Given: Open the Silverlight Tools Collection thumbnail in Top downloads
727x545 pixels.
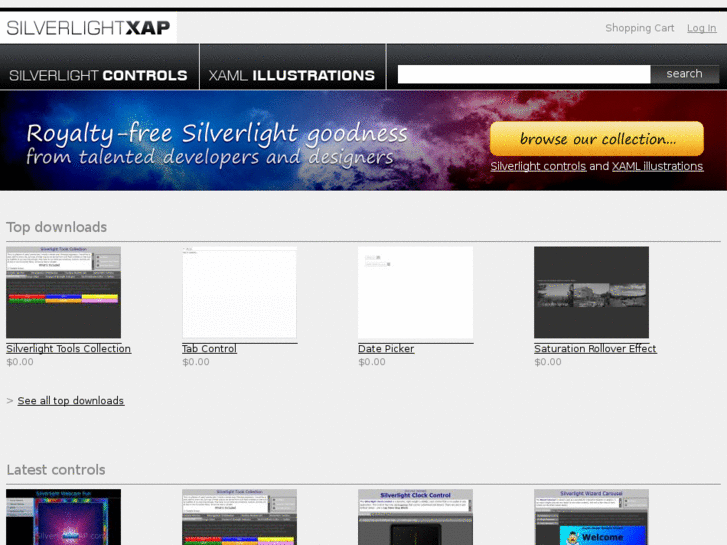Looking at the screenshot, I should (64, 292).
